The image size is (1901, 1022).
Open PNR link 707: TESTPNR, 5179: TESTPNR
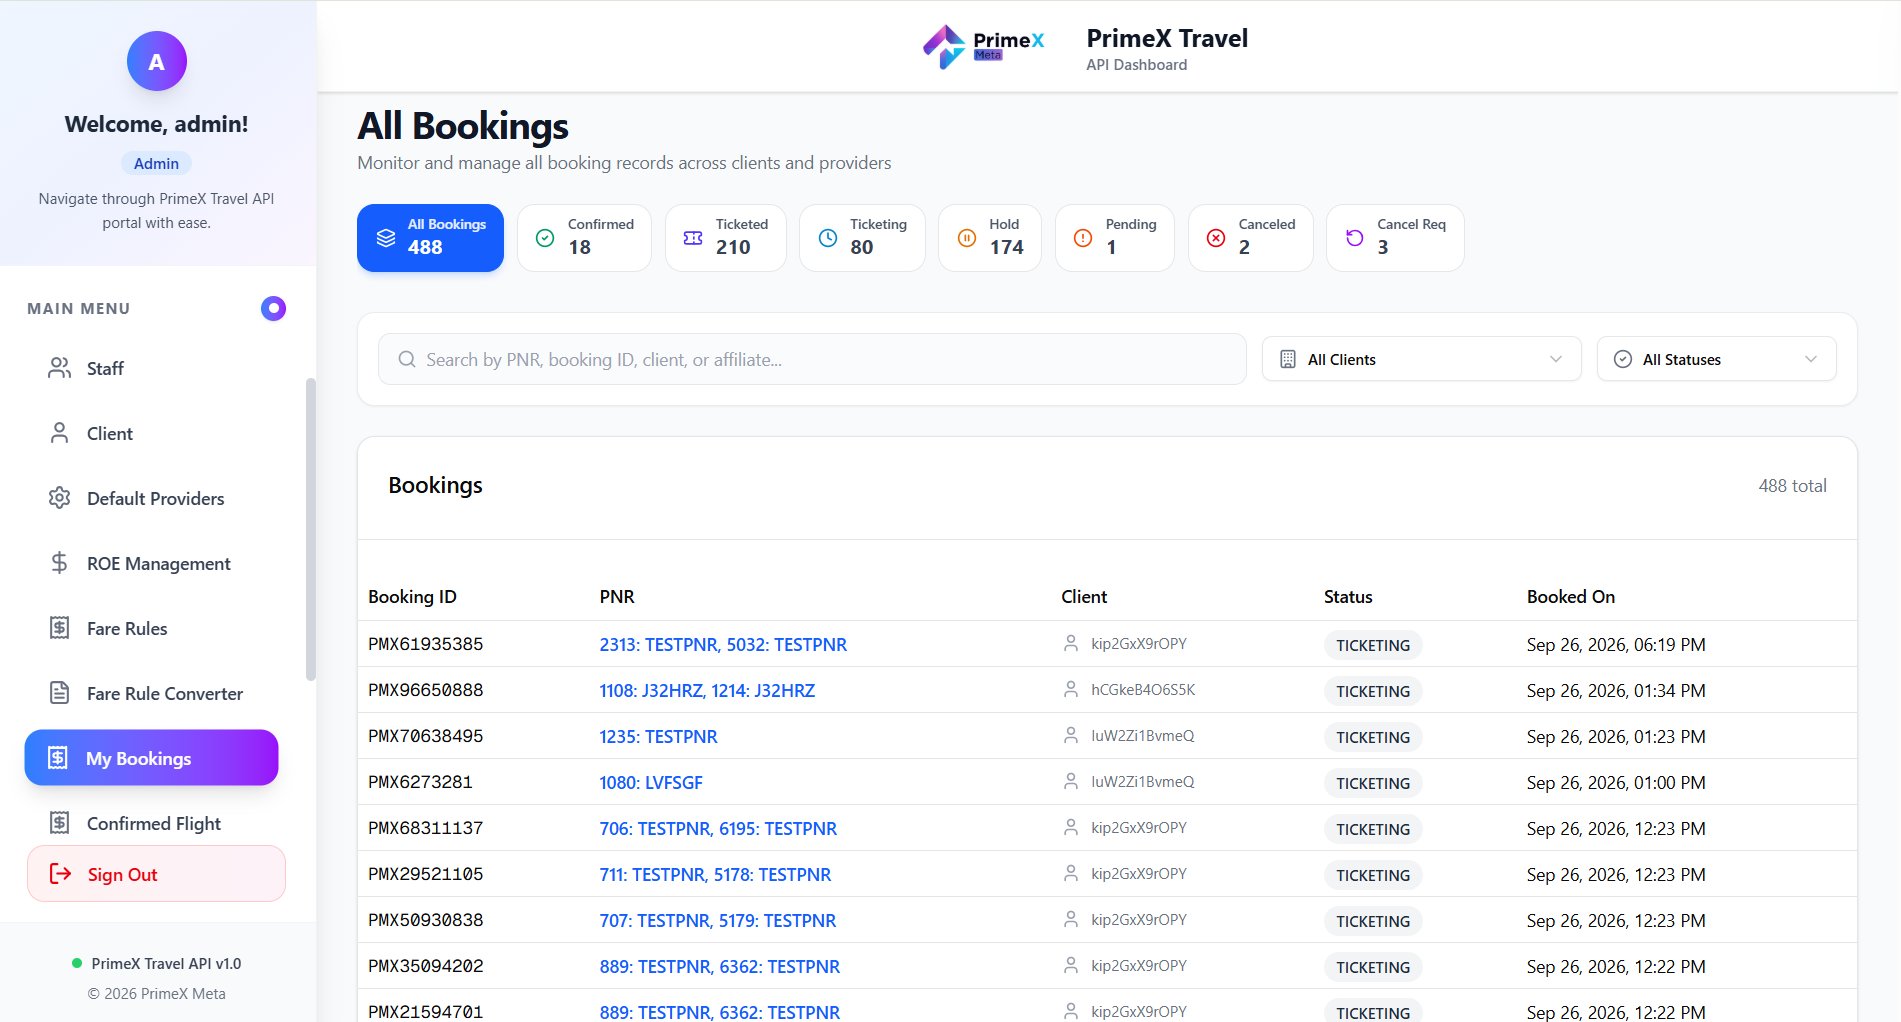point(717,921)
